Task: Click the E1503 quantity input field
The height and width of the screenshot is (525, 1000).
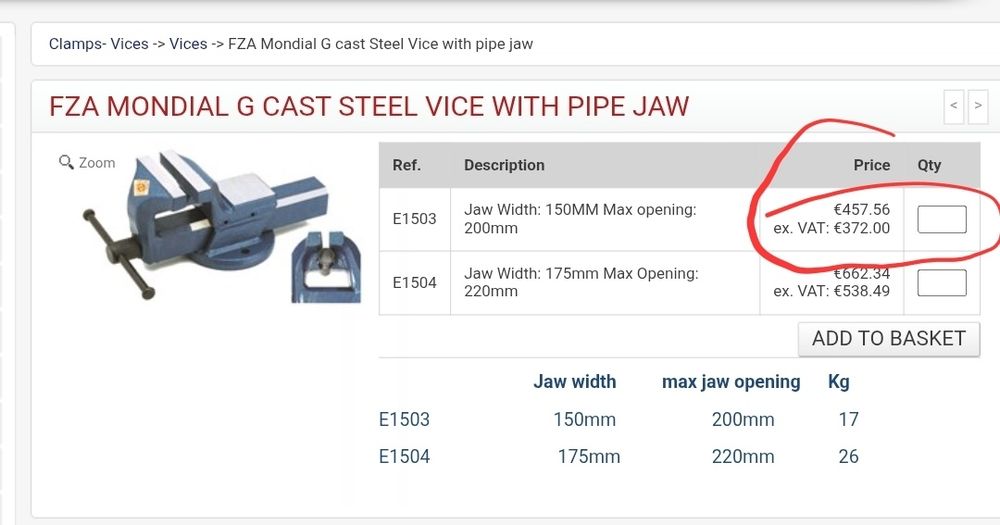Action: coord(941,219)
